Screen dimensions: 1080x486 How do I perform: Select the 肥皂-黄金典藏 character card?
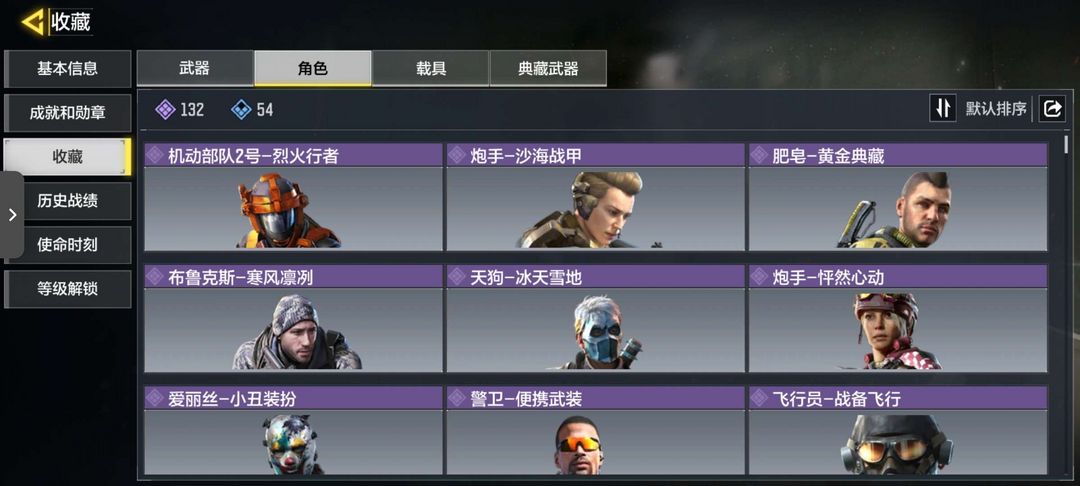click(x=898, y=197)
